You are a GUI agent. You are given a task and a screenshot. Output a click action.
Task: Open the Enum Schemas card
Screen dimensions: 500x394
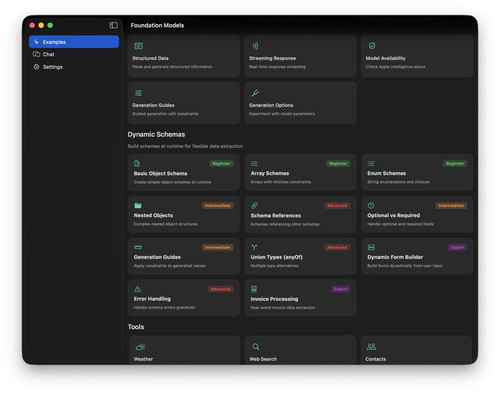pyautogui.click(x=417, y=172)
